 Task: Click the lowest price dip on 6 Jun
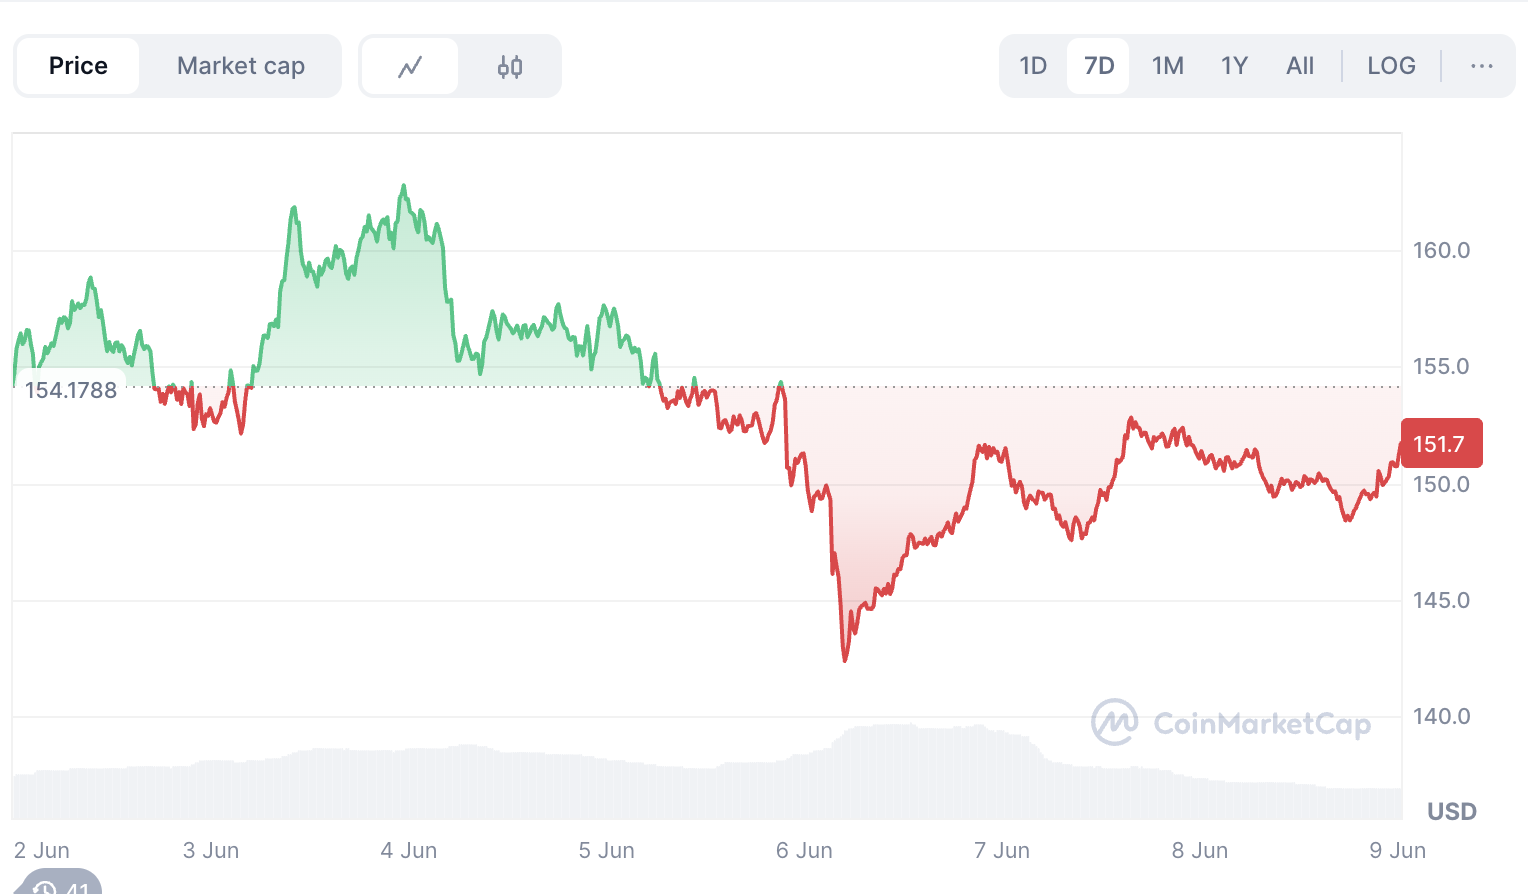coord(845,660)
